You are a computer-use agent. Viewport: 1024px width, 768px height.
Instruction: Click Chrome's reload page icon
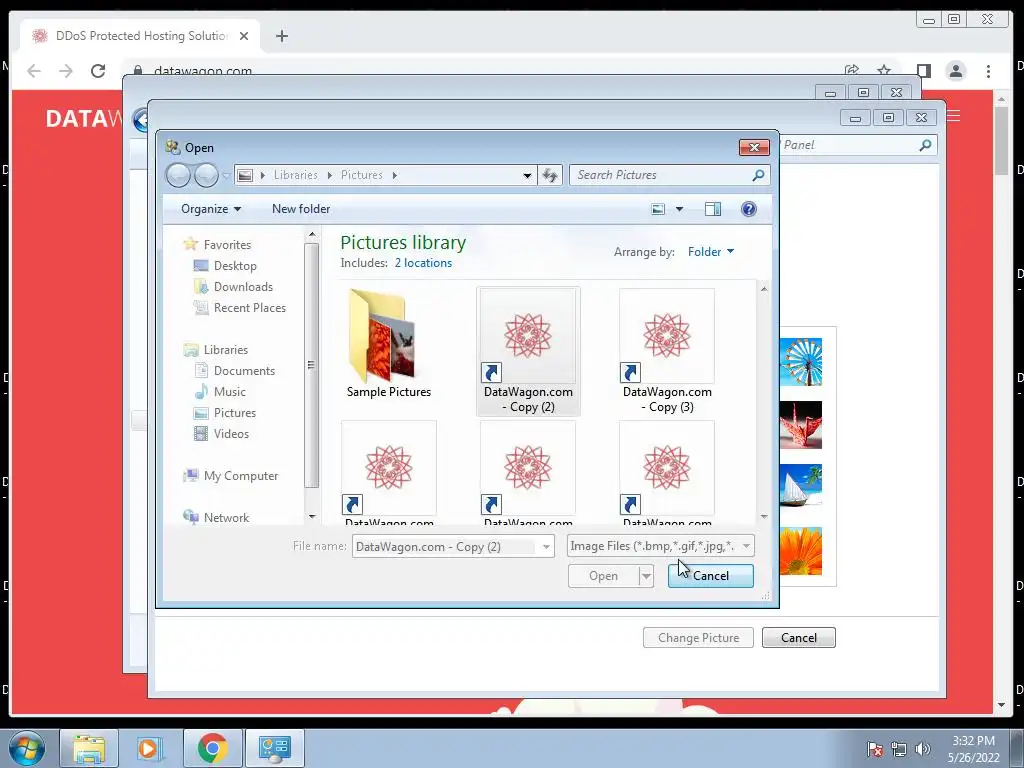coord(98,71)
